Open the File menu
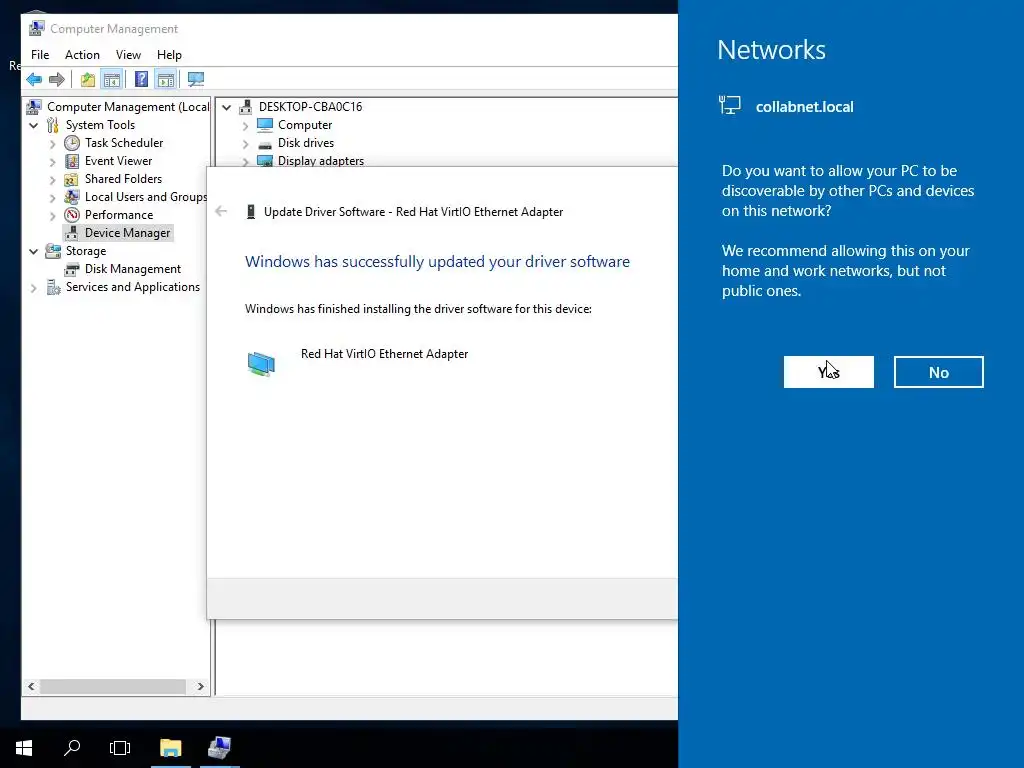1024x768 pixels. click(x=40, y=55)
